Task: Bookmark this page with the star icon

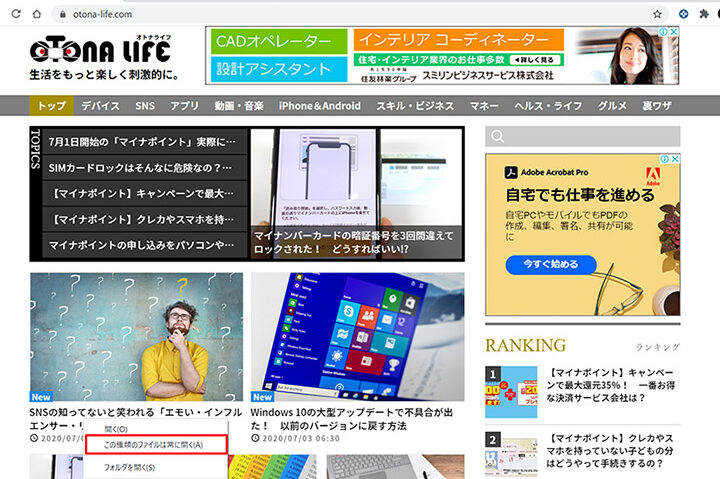Action: [657, 14]
